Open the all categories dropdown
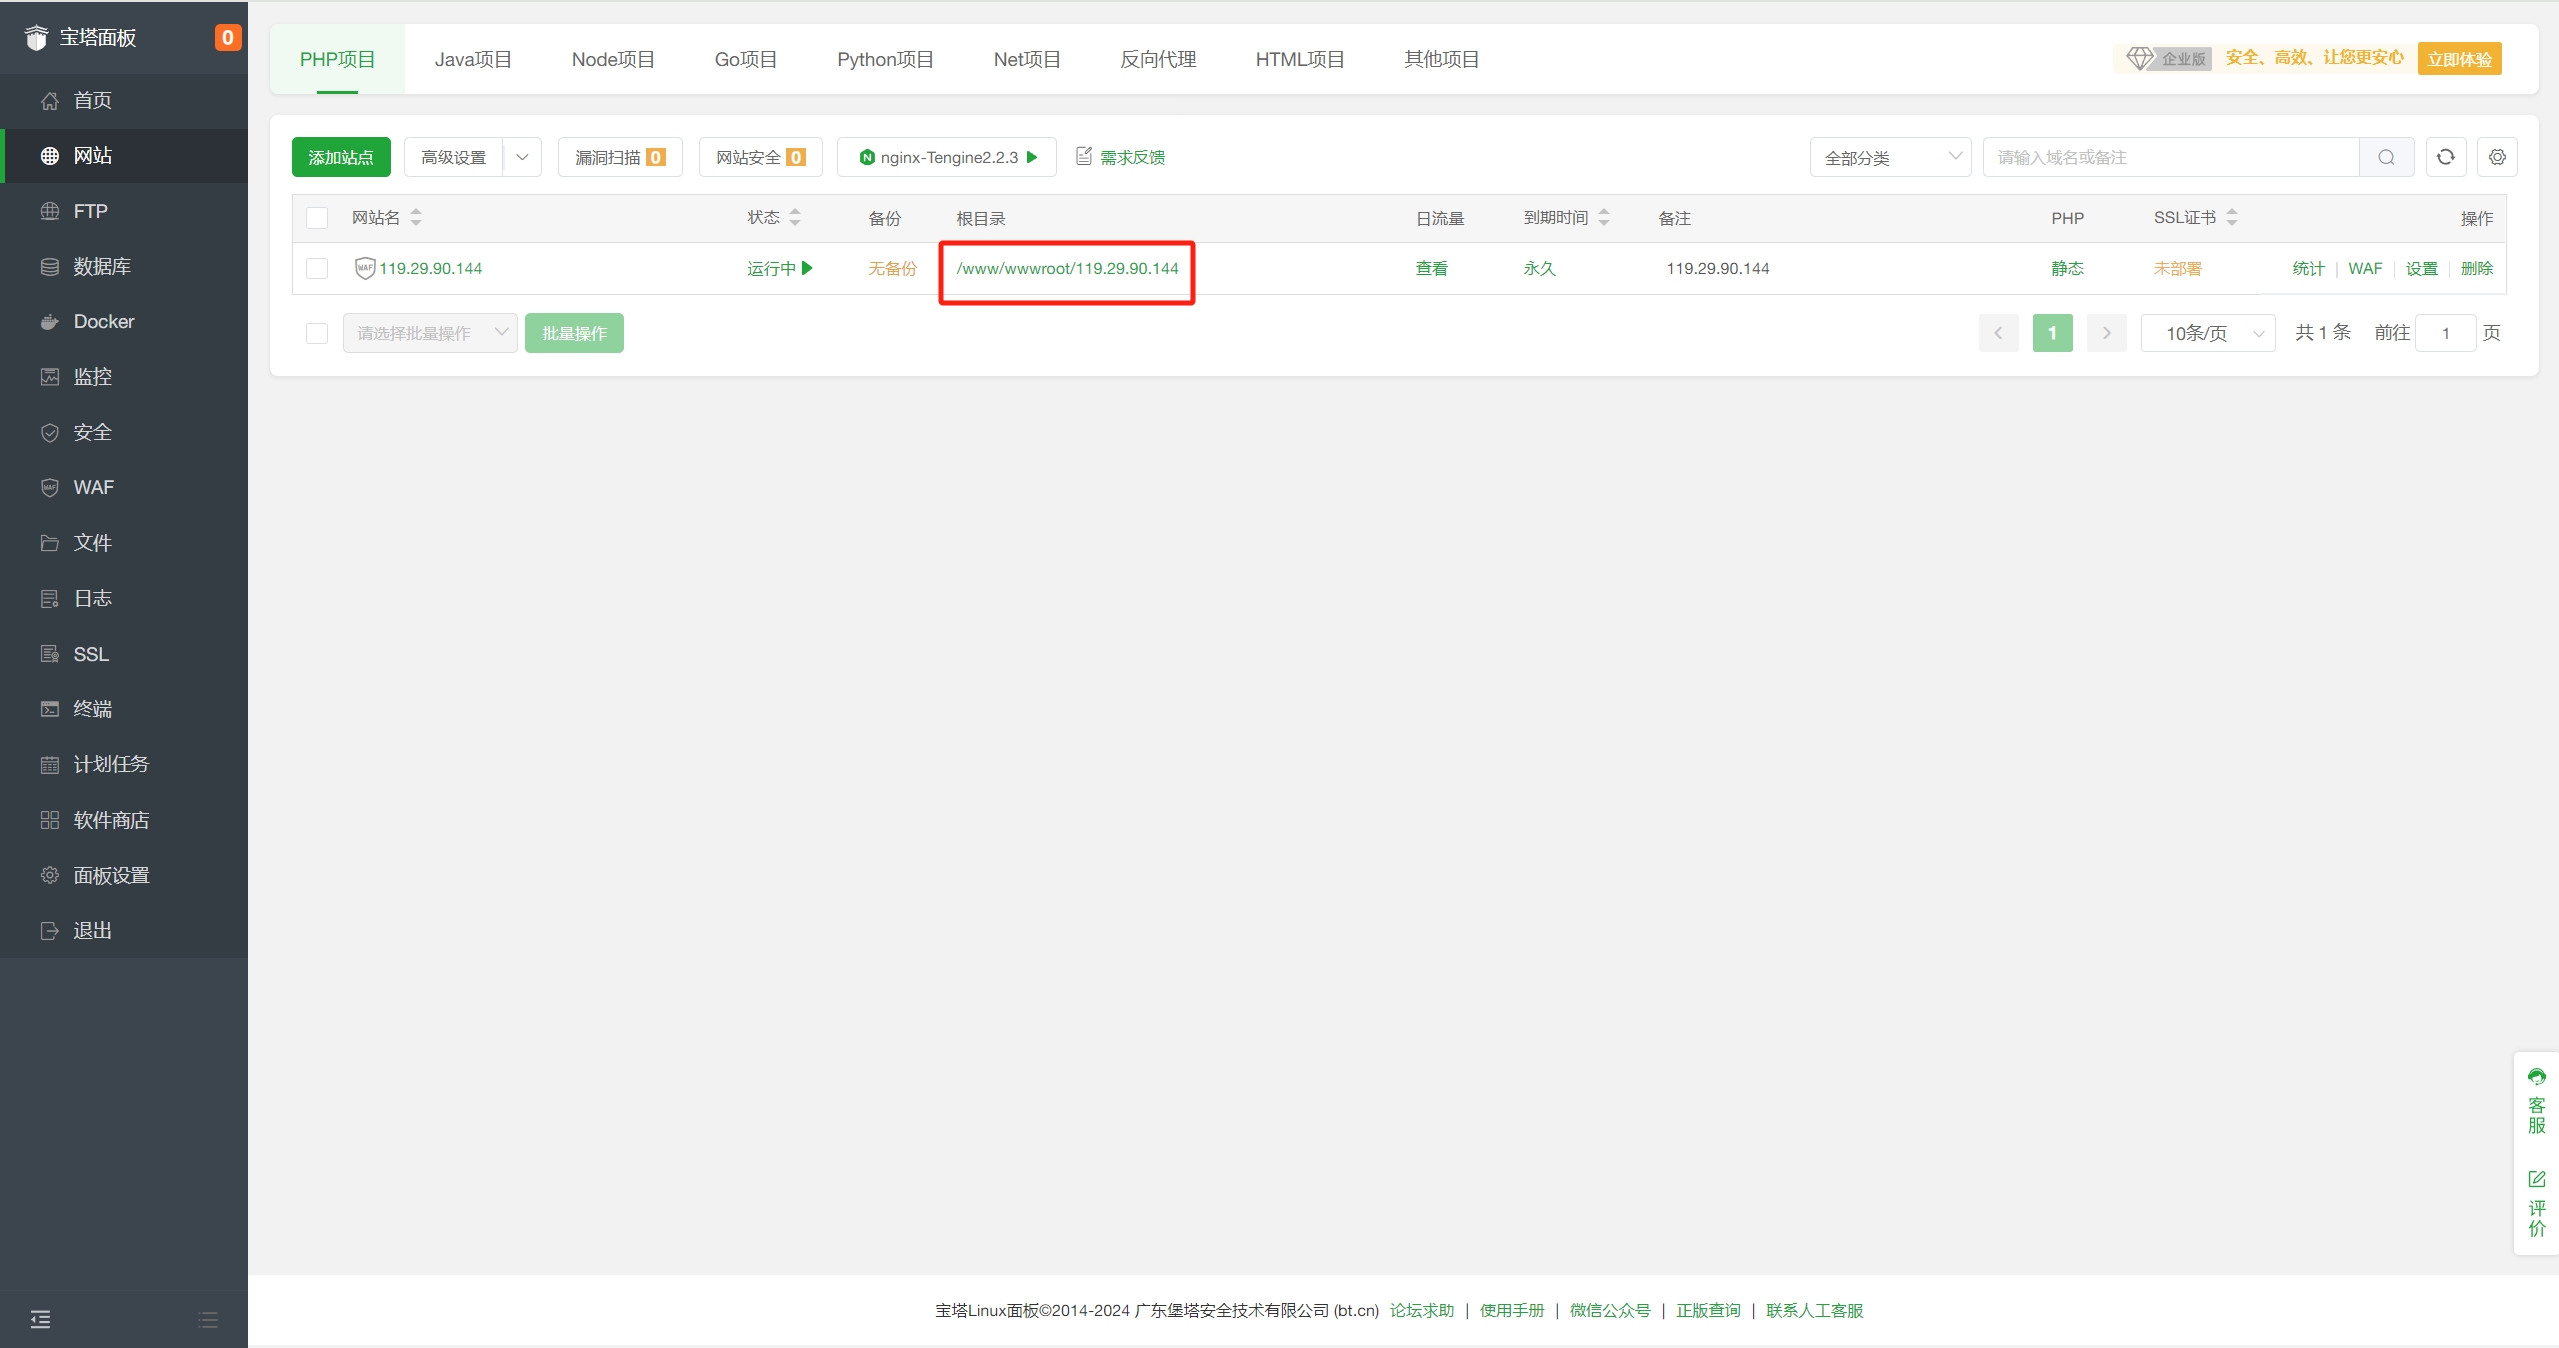This screenshot has width=2559, height=1348. (1889, 157)
